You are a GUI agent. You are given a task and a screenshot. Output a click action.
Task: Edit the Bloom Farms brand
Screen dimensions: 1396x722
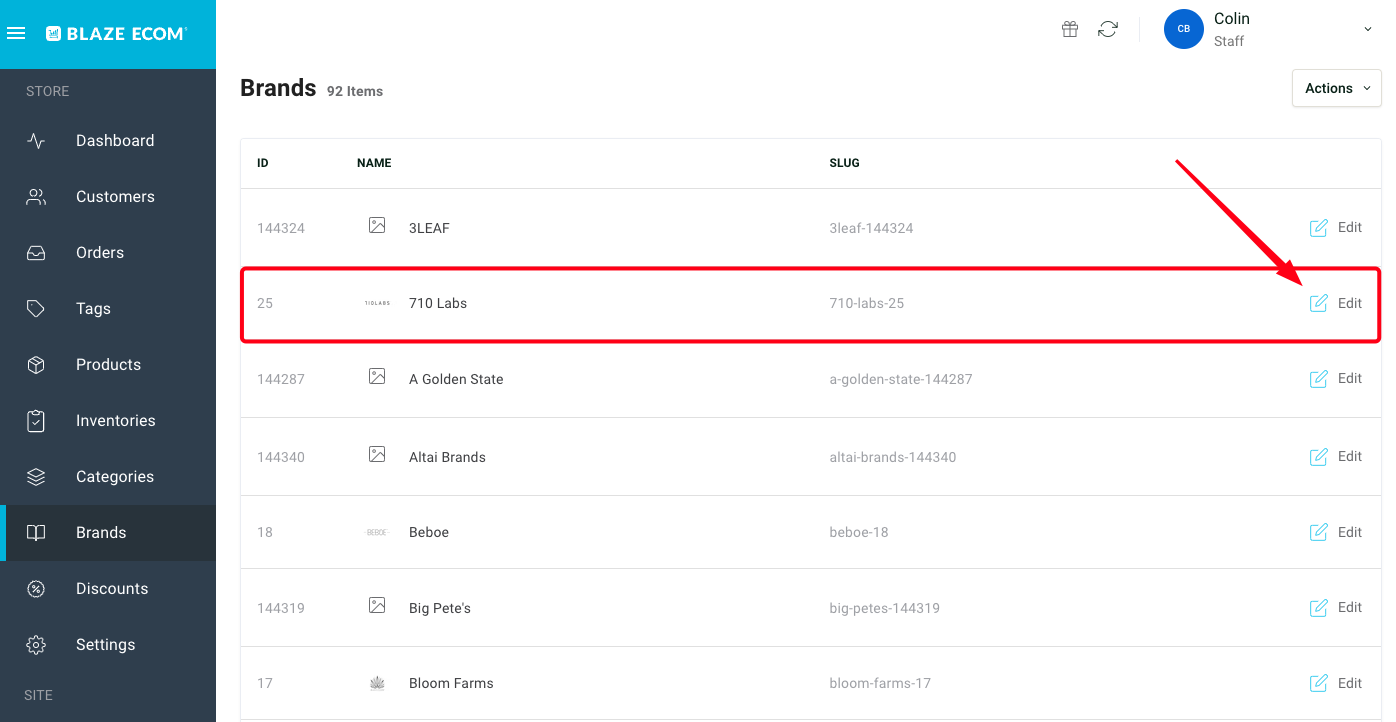[x=1336, y=683]
